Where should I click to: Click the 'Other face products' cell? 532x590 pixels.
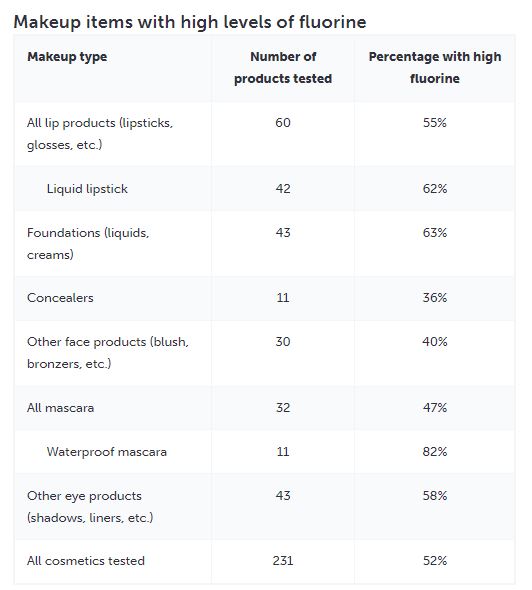point(108,353)
